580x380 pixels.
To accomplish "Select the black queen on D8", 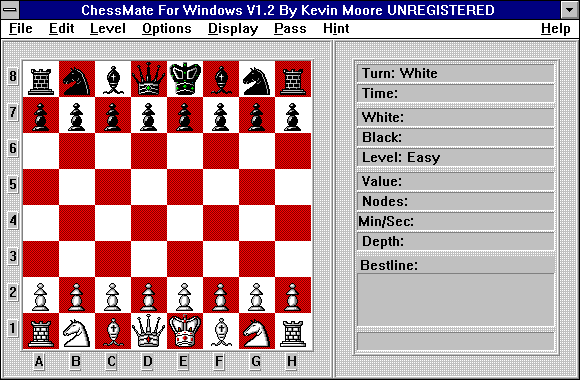I will click(149, 79).
